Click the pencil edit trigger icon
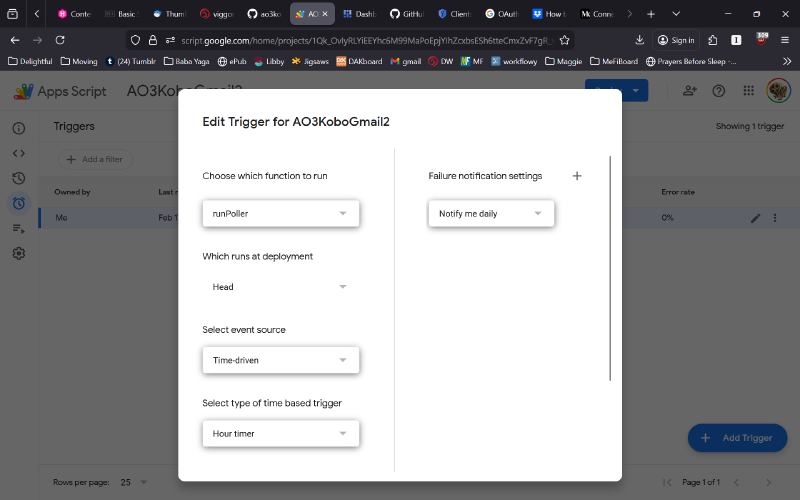 [756, 218]
